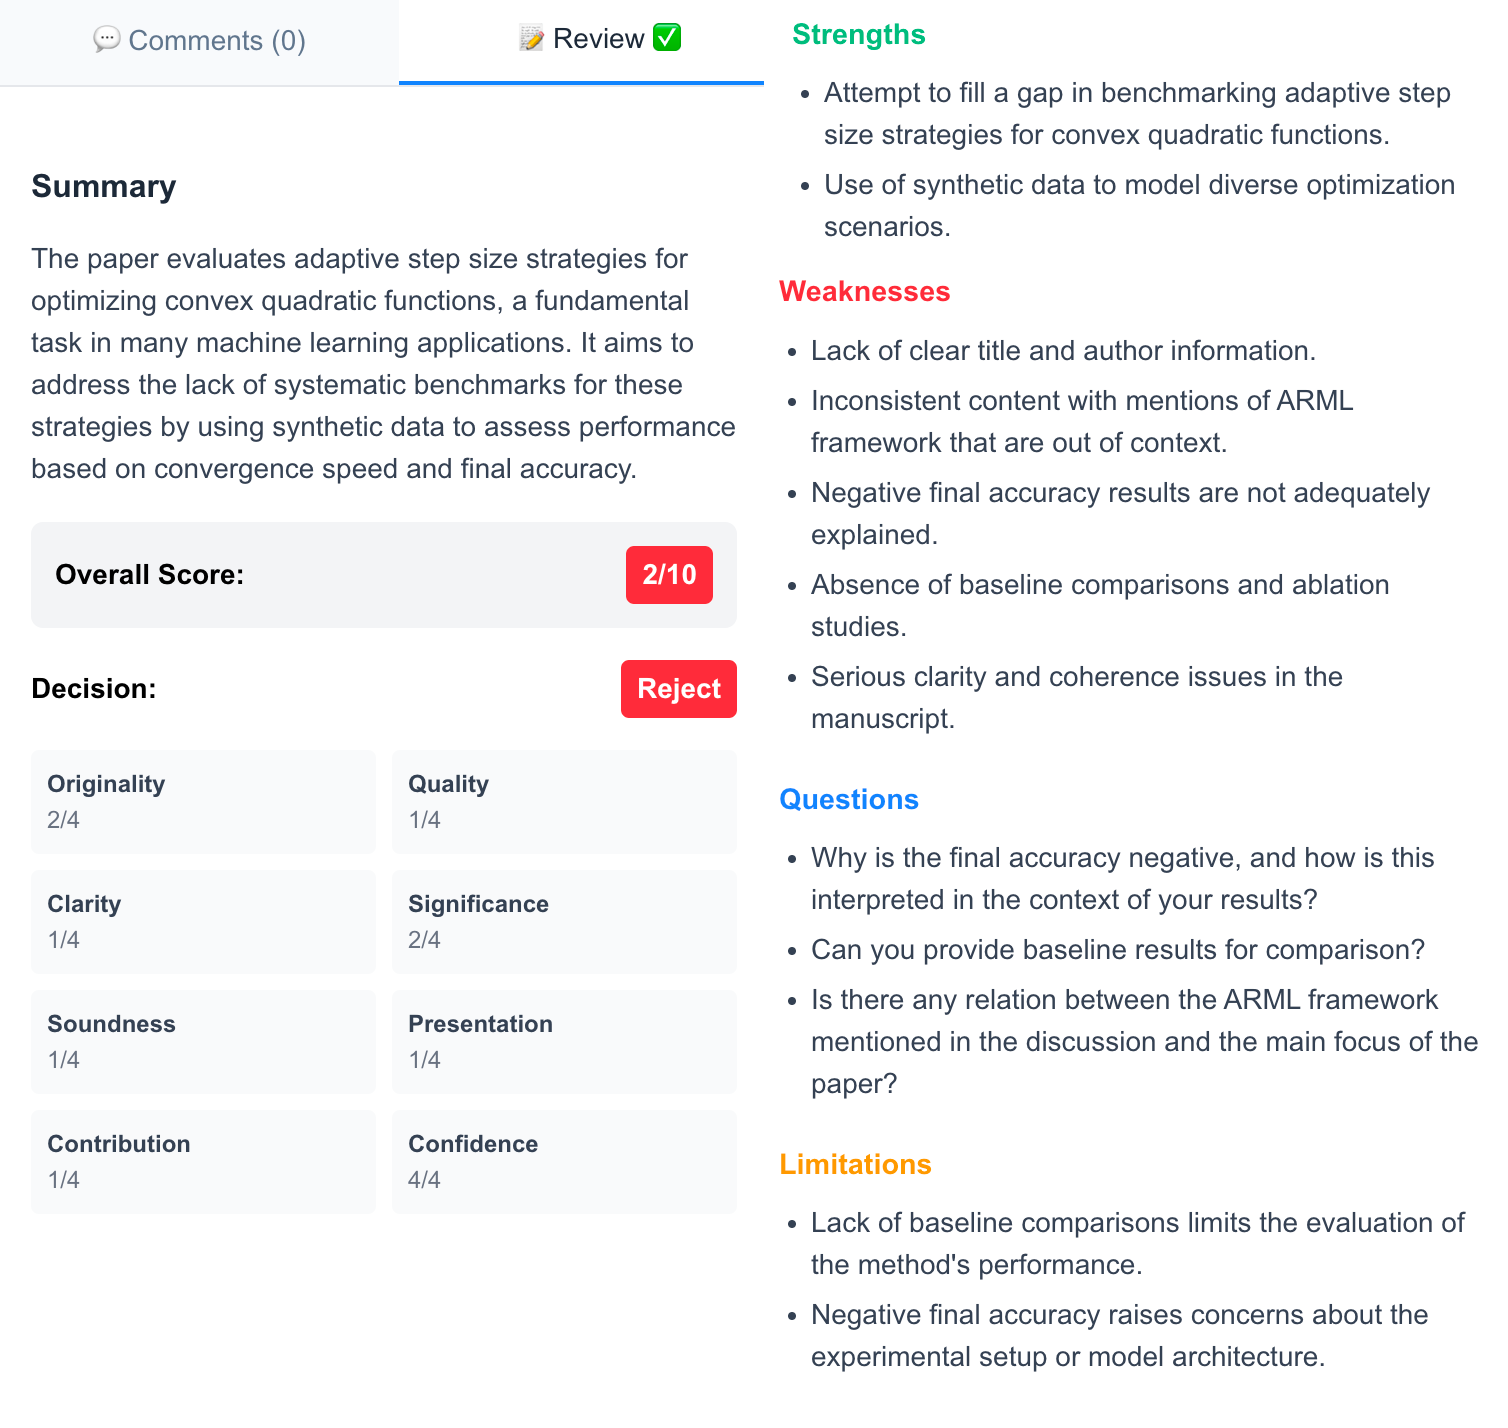The height and width of the screenshot is (1428, 1508).
Task: Select the Confidence score card
Action: click(564, 1161)
